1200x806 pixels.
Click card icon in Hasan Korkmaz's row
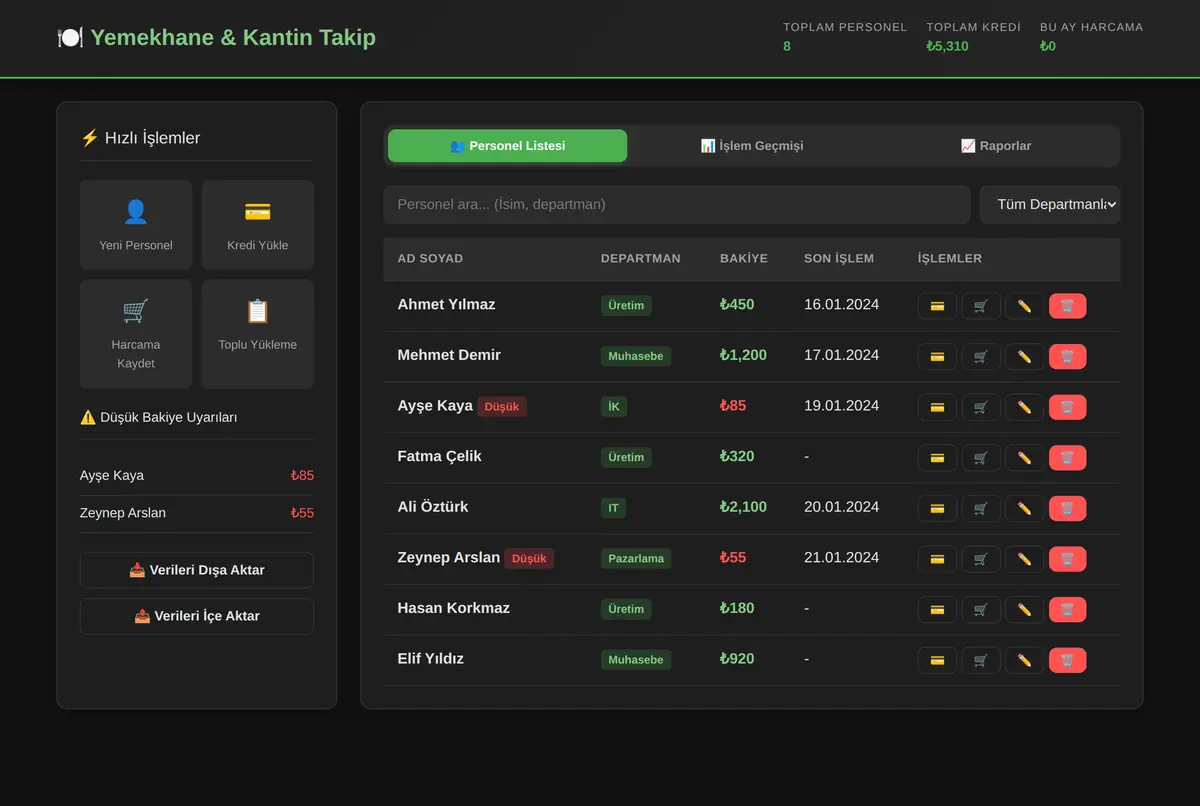(937, 610)
